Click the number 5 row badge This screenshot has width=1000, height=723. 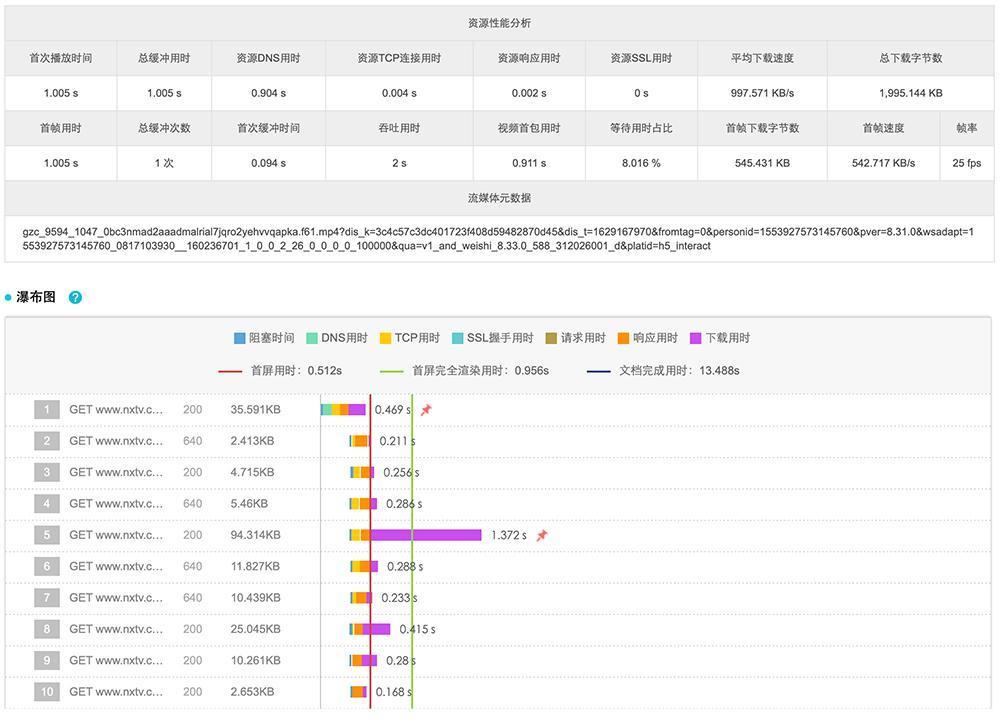[47, 535]
